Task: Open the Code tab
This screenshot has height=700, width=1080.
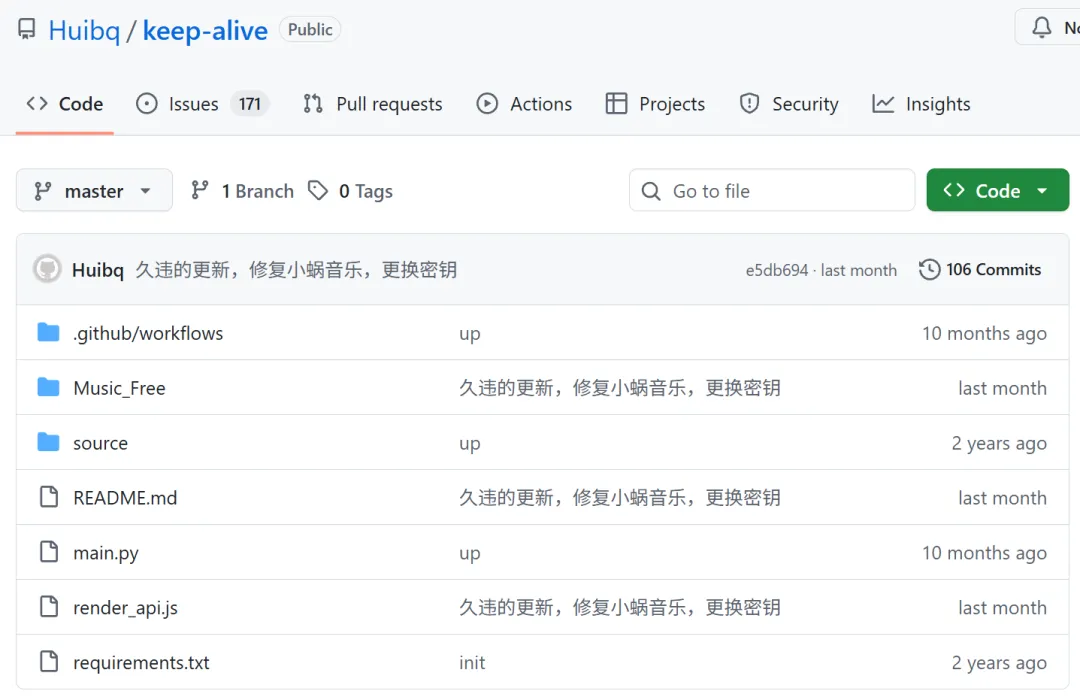Action: 65,104
